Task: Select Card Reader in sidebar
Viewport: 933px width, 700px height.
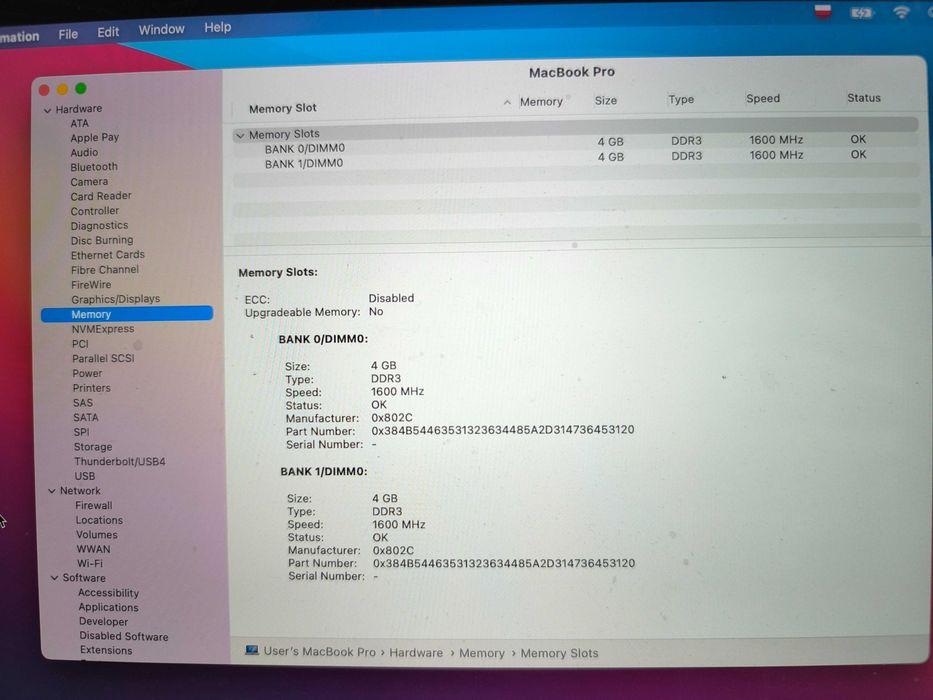Action: [x=101, y=196]
